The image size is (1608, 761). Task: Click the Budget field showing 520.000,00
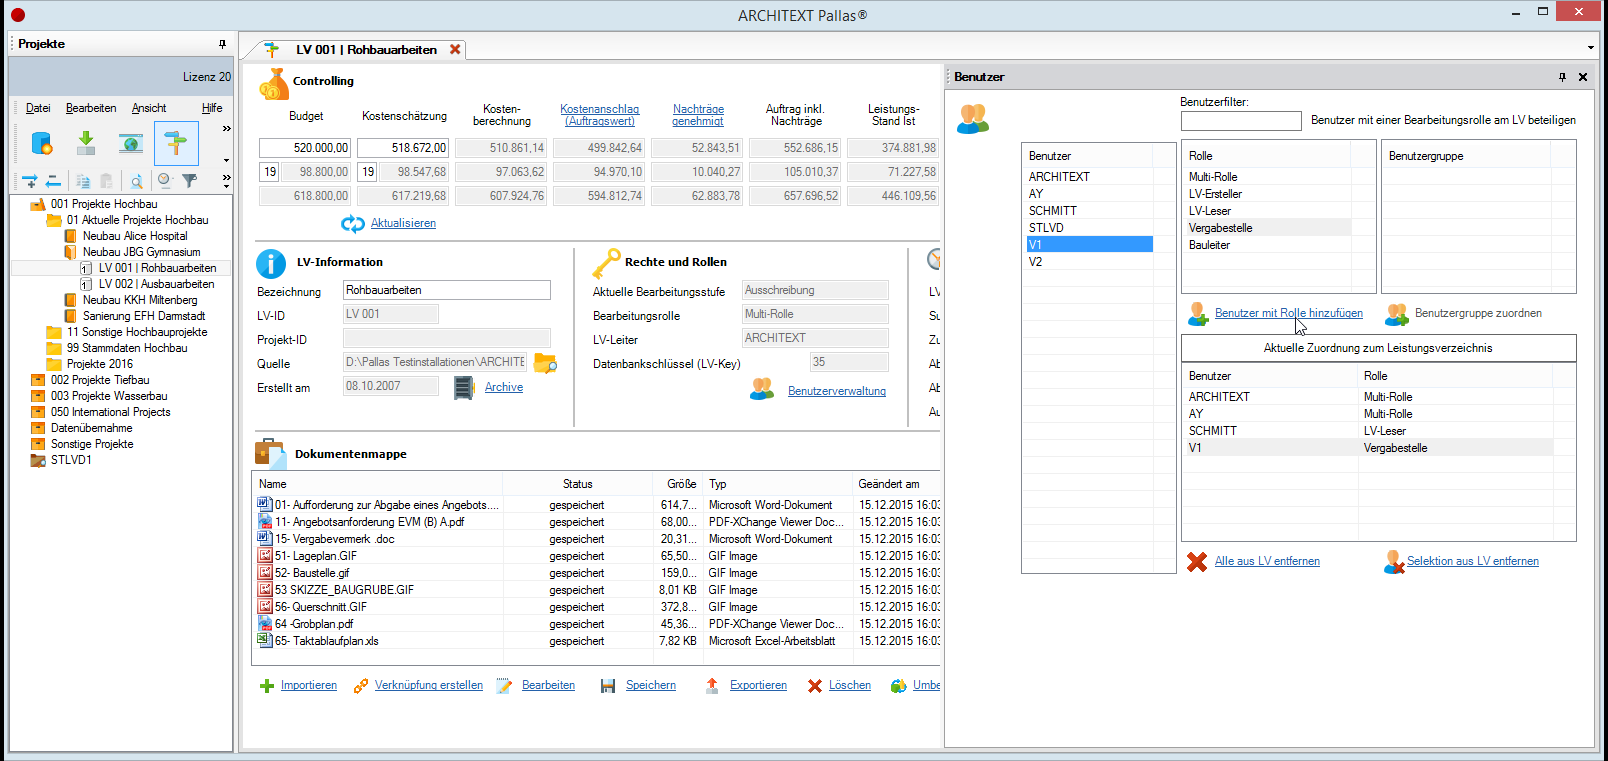(x=305, y=148)
